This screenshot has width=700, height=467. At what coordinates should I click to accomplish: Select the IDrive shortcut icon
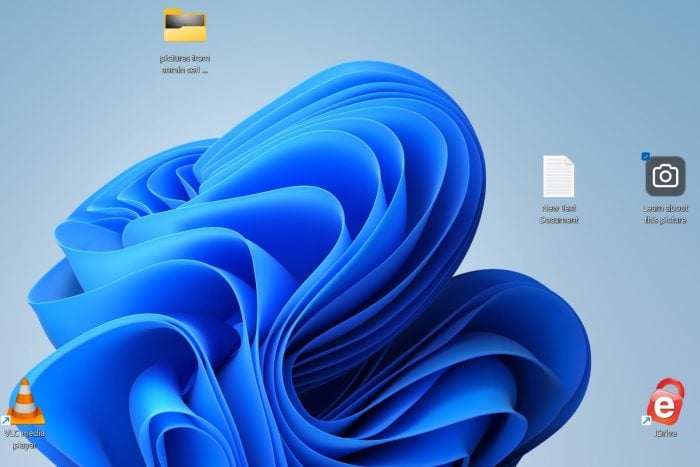[665, 401]
